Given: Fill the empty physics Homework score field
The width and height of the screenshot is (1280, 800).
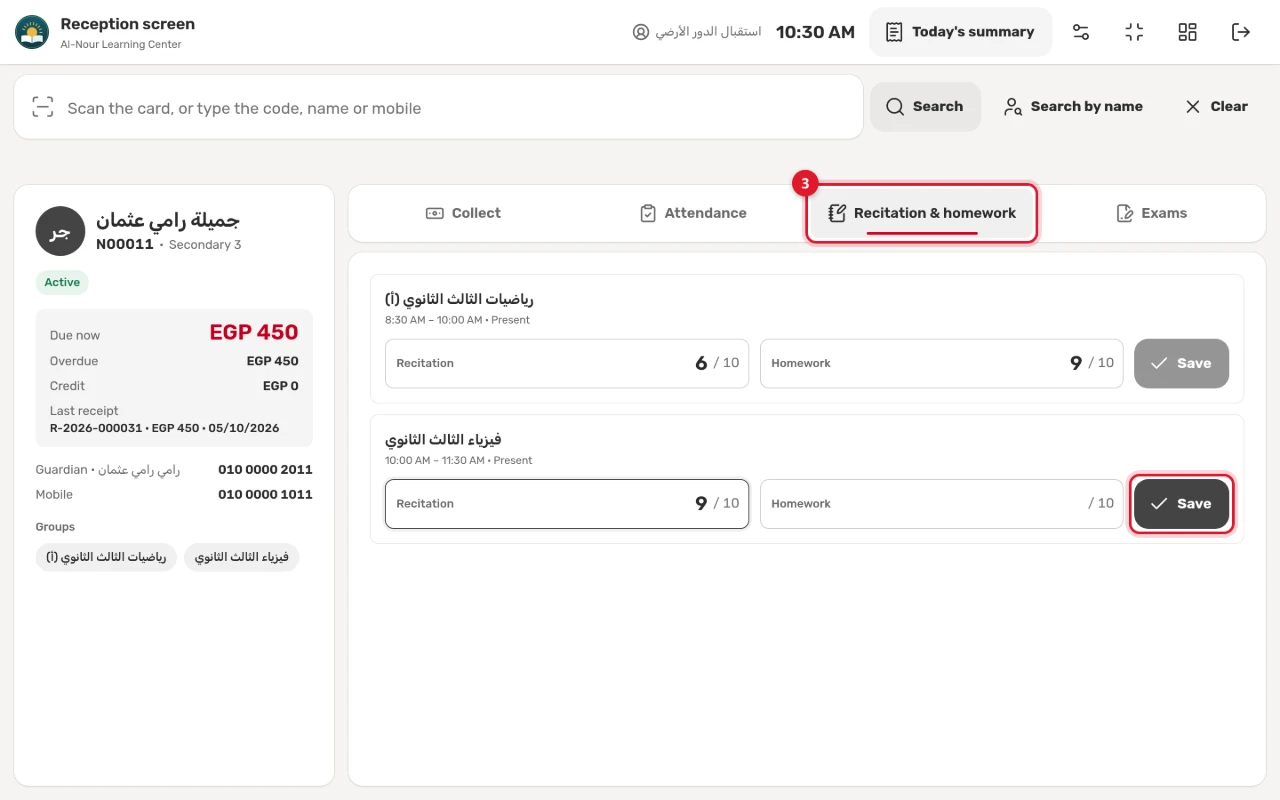Looking at the screenshot, I should [x=942, y=504].
